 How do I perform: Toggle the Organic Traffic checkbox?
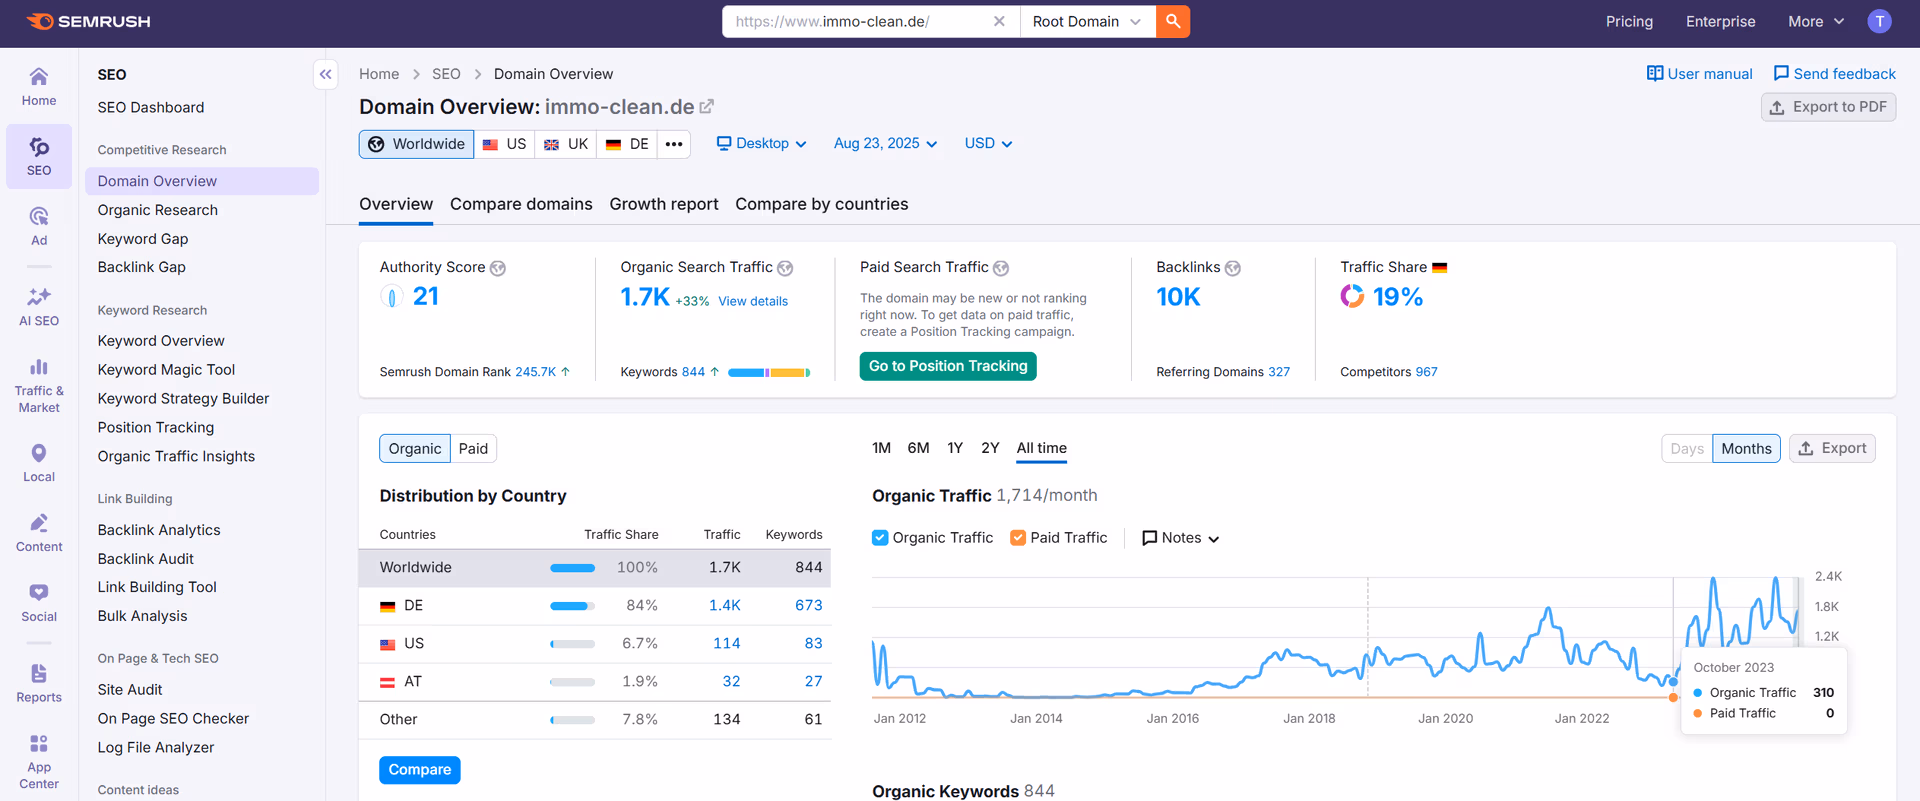coord(880,538)
